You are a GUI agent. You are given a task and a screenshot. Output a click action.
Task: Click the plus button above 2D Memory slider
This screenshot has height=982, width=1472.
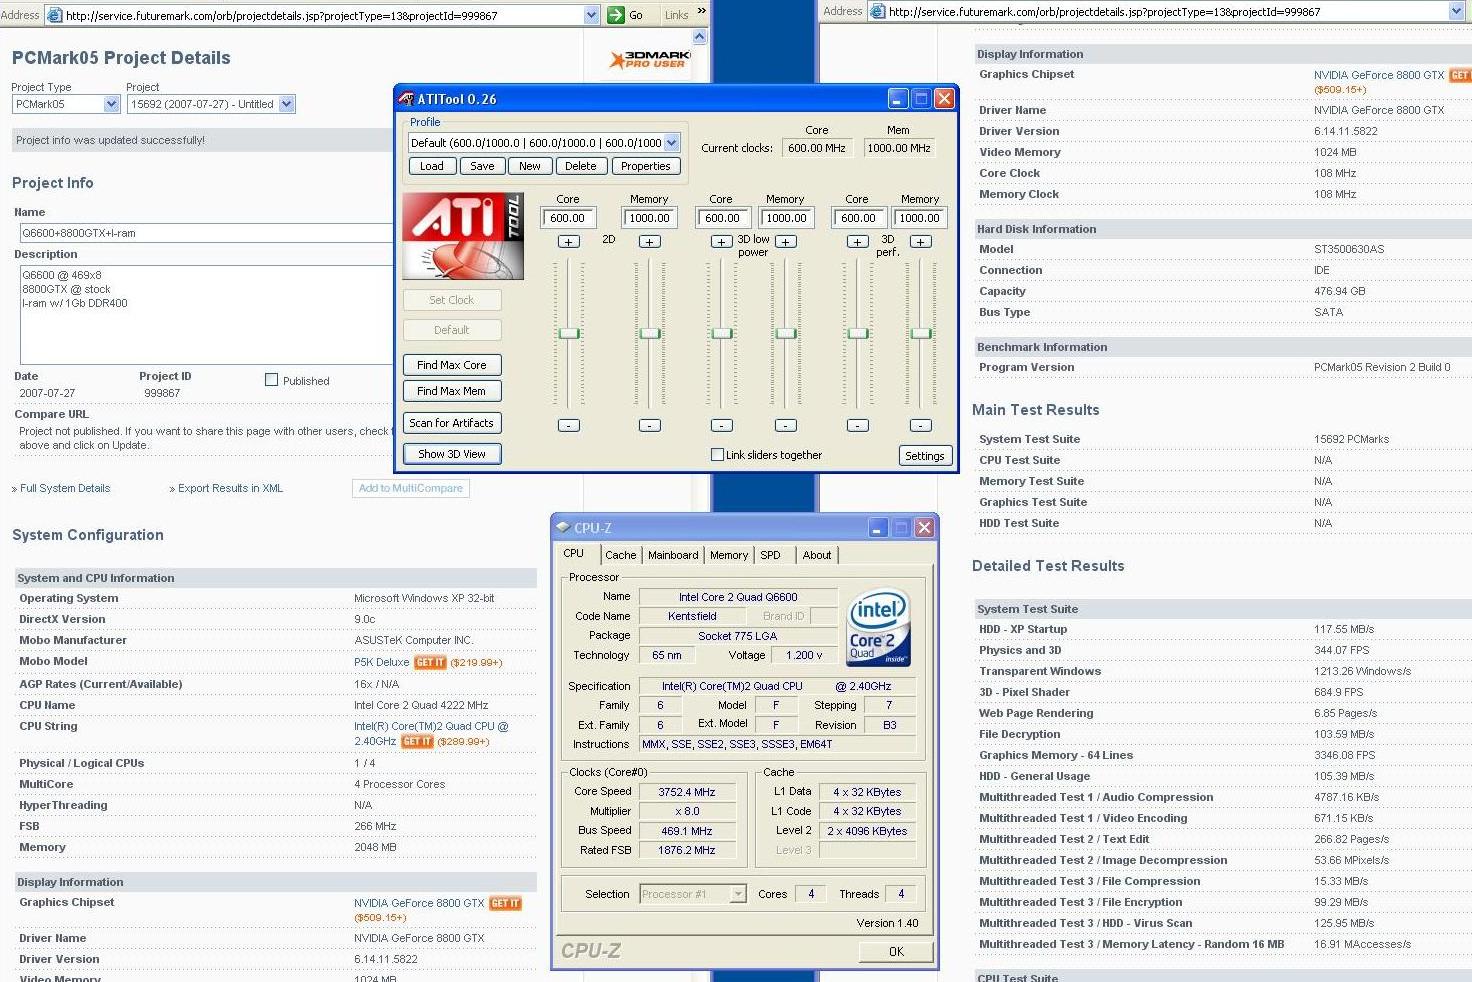point(649,241)
